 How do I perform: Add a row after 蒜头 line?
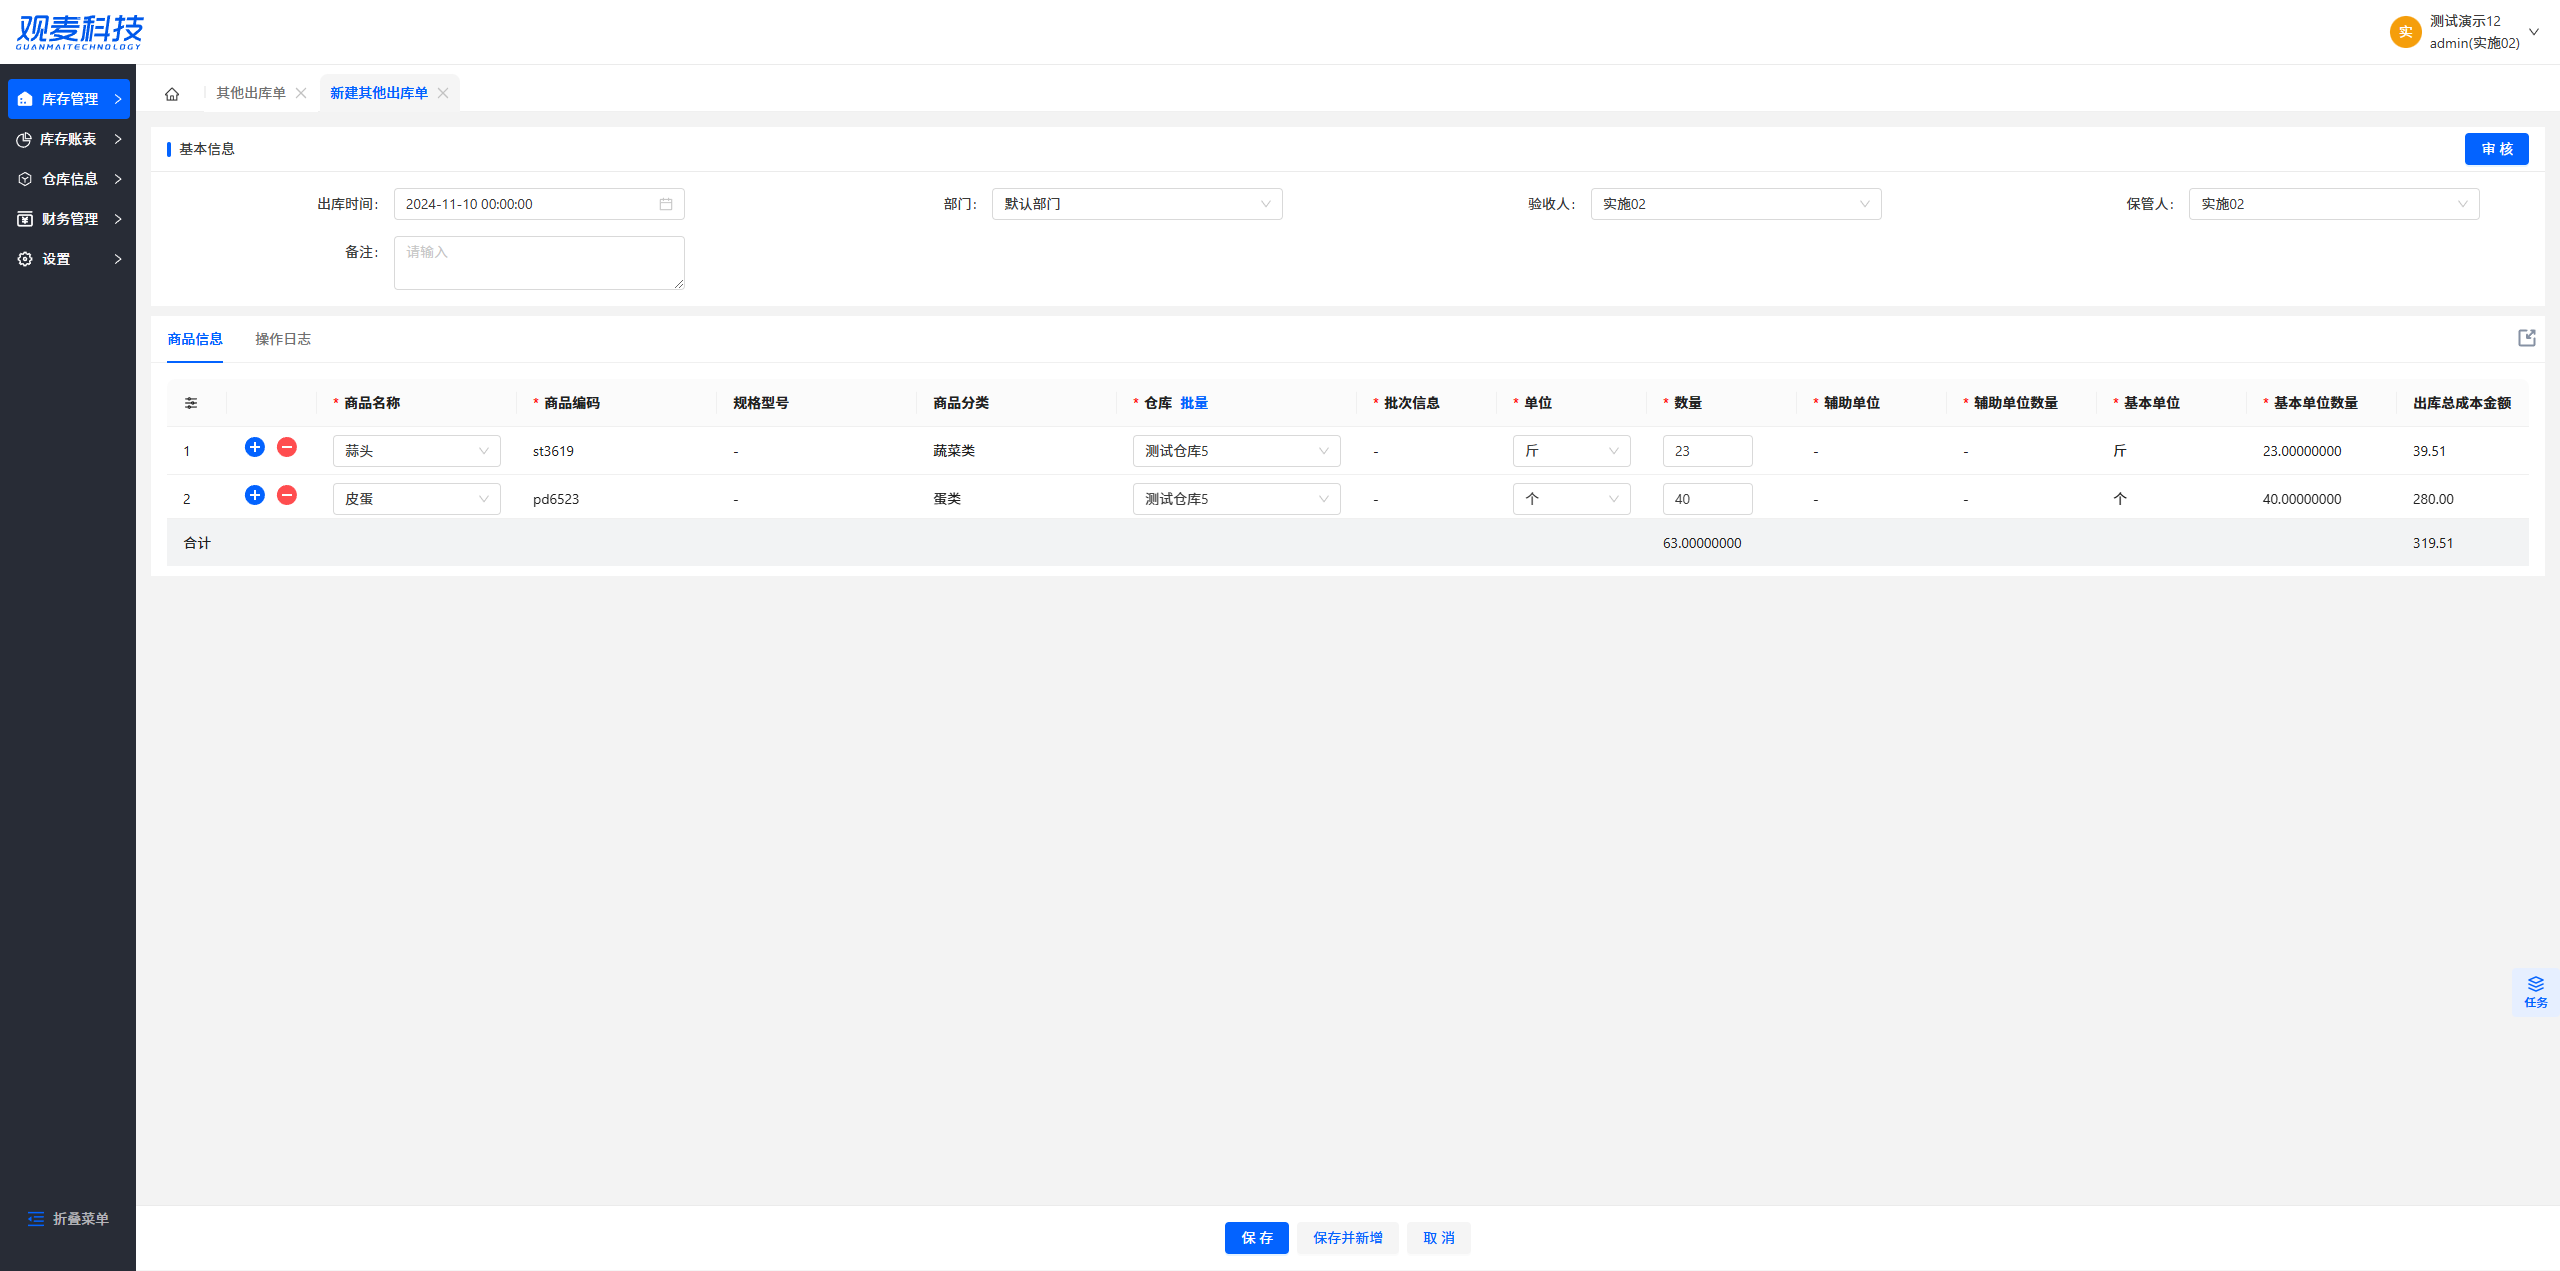pos(255,447)
